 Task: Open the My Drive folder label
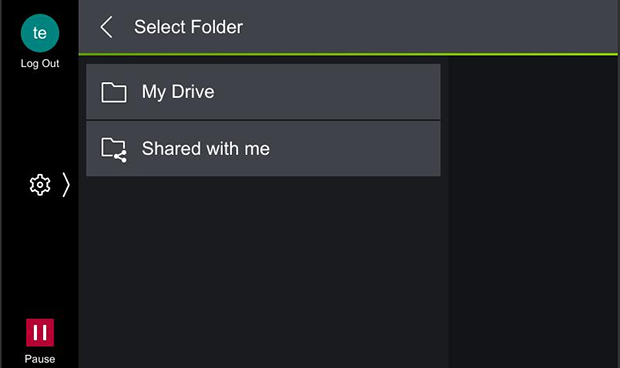[x=178, y=92]
